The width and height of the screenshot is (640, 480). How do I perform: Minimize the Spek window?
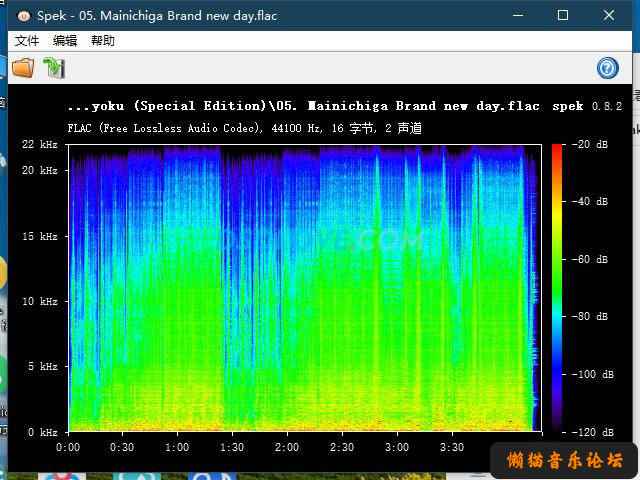(x=518, y=16)
